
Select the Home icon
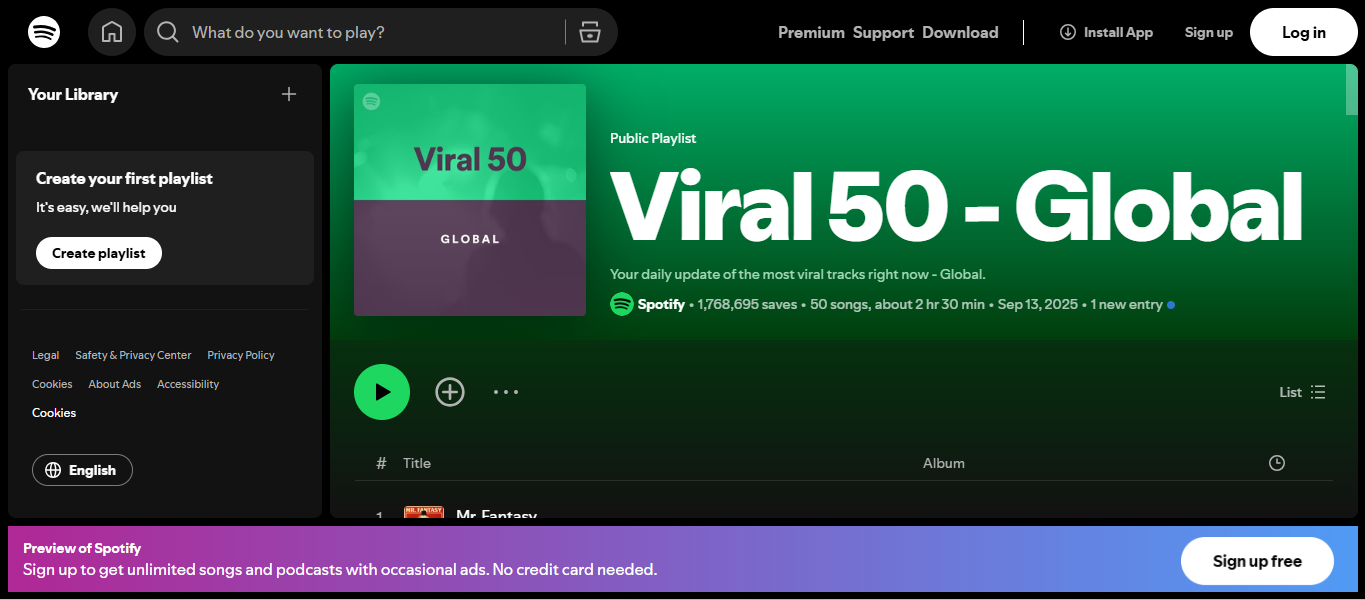click(x=111, y=31)
